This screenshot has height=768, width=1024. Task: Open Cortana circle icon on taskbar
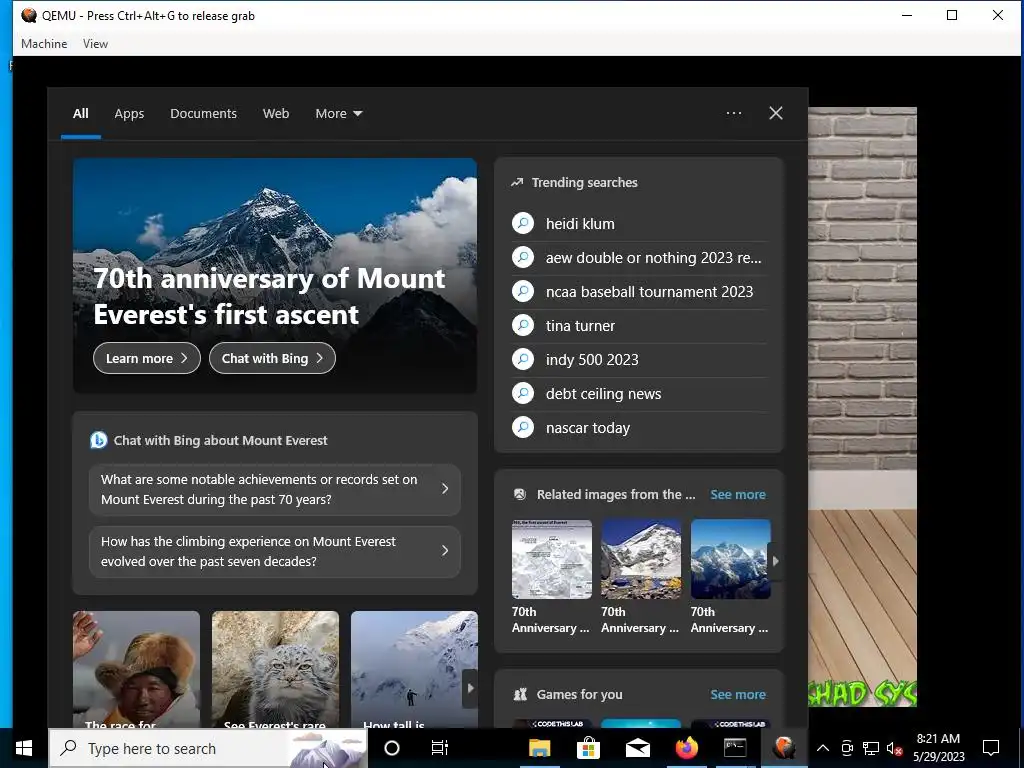tap(392, 748)
